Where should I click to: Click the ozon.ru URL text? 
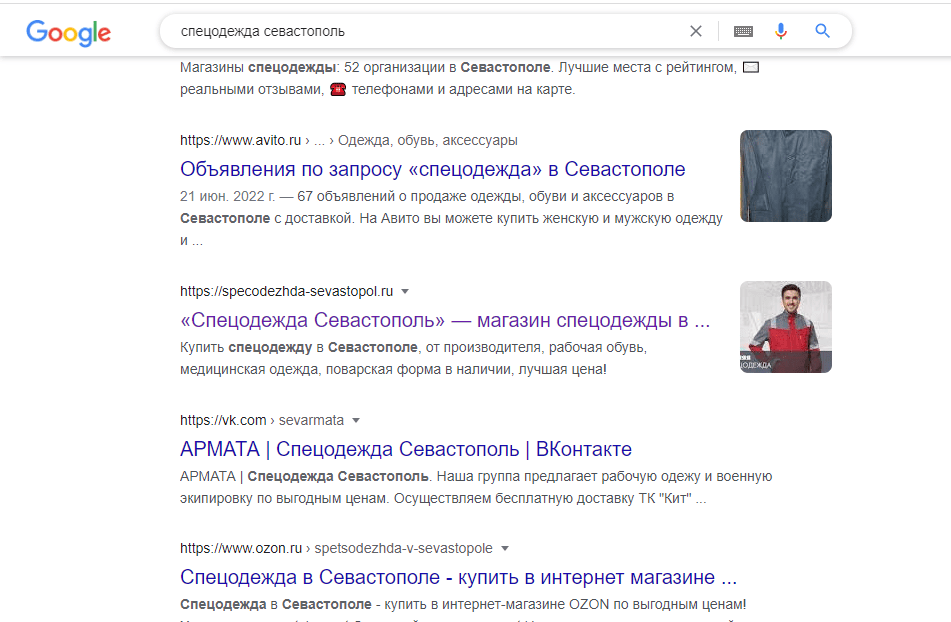[x=241, y=548]
